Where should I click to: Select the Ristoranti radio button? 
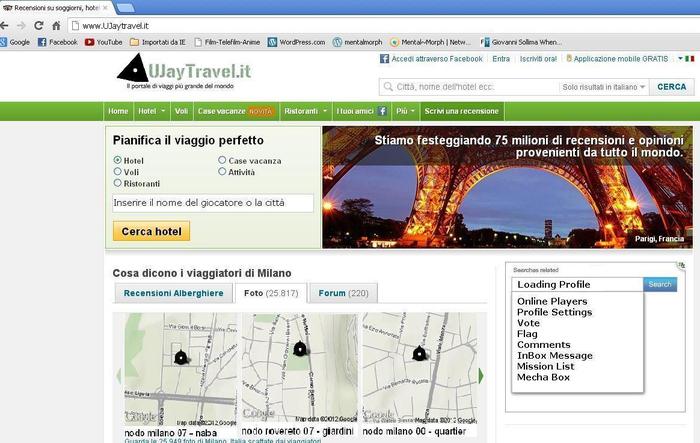(x=117, y=183)
